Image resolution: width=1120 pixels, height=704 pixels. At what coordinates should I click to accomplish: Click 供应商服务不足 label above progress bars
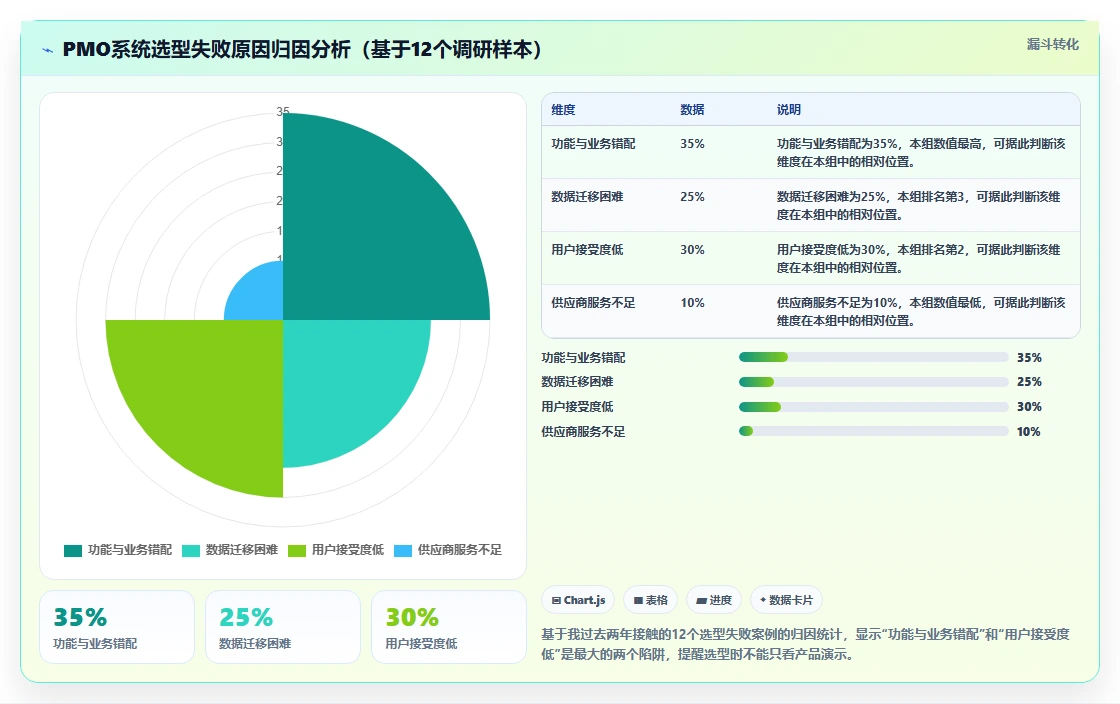583,431
